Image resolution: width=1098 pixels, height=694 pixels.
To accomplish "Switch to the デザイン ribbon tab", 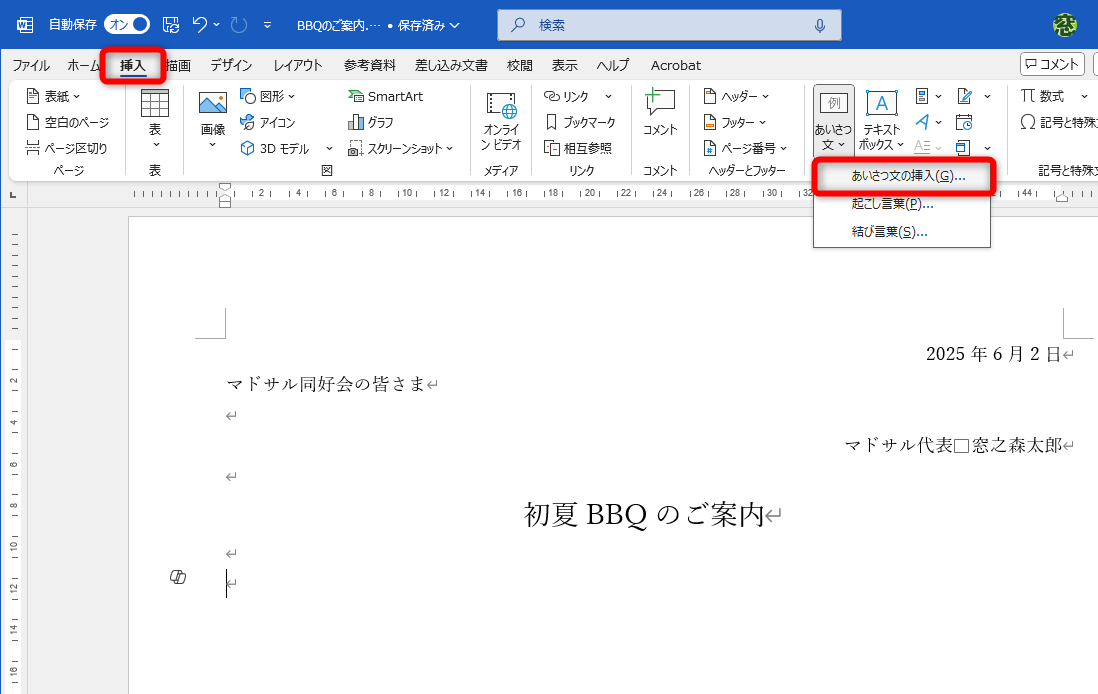I will pos(230,65).
